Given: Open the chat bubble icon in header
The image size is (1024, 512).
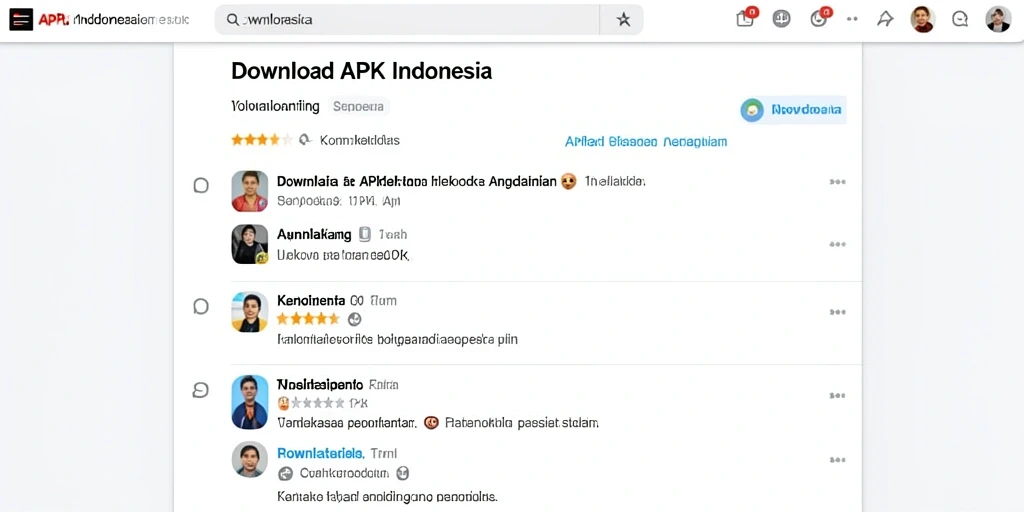Looking at the screenshot, I should point(959,20).
